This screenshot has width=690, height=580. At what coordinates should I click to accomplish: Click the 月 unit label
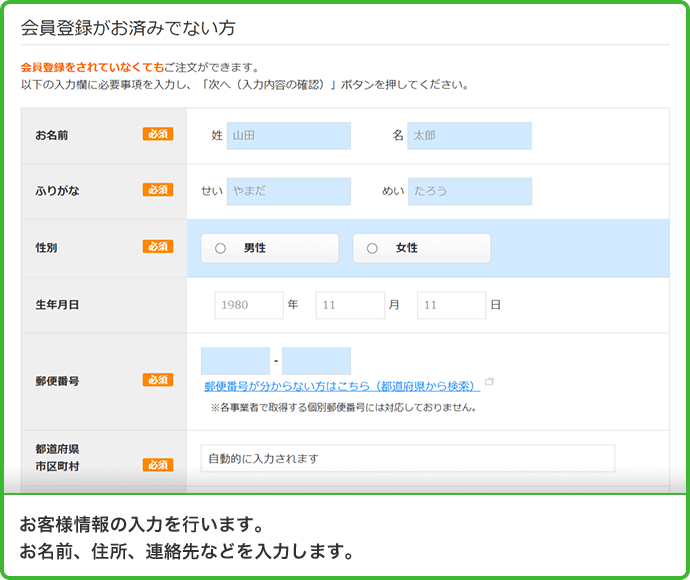394,305
